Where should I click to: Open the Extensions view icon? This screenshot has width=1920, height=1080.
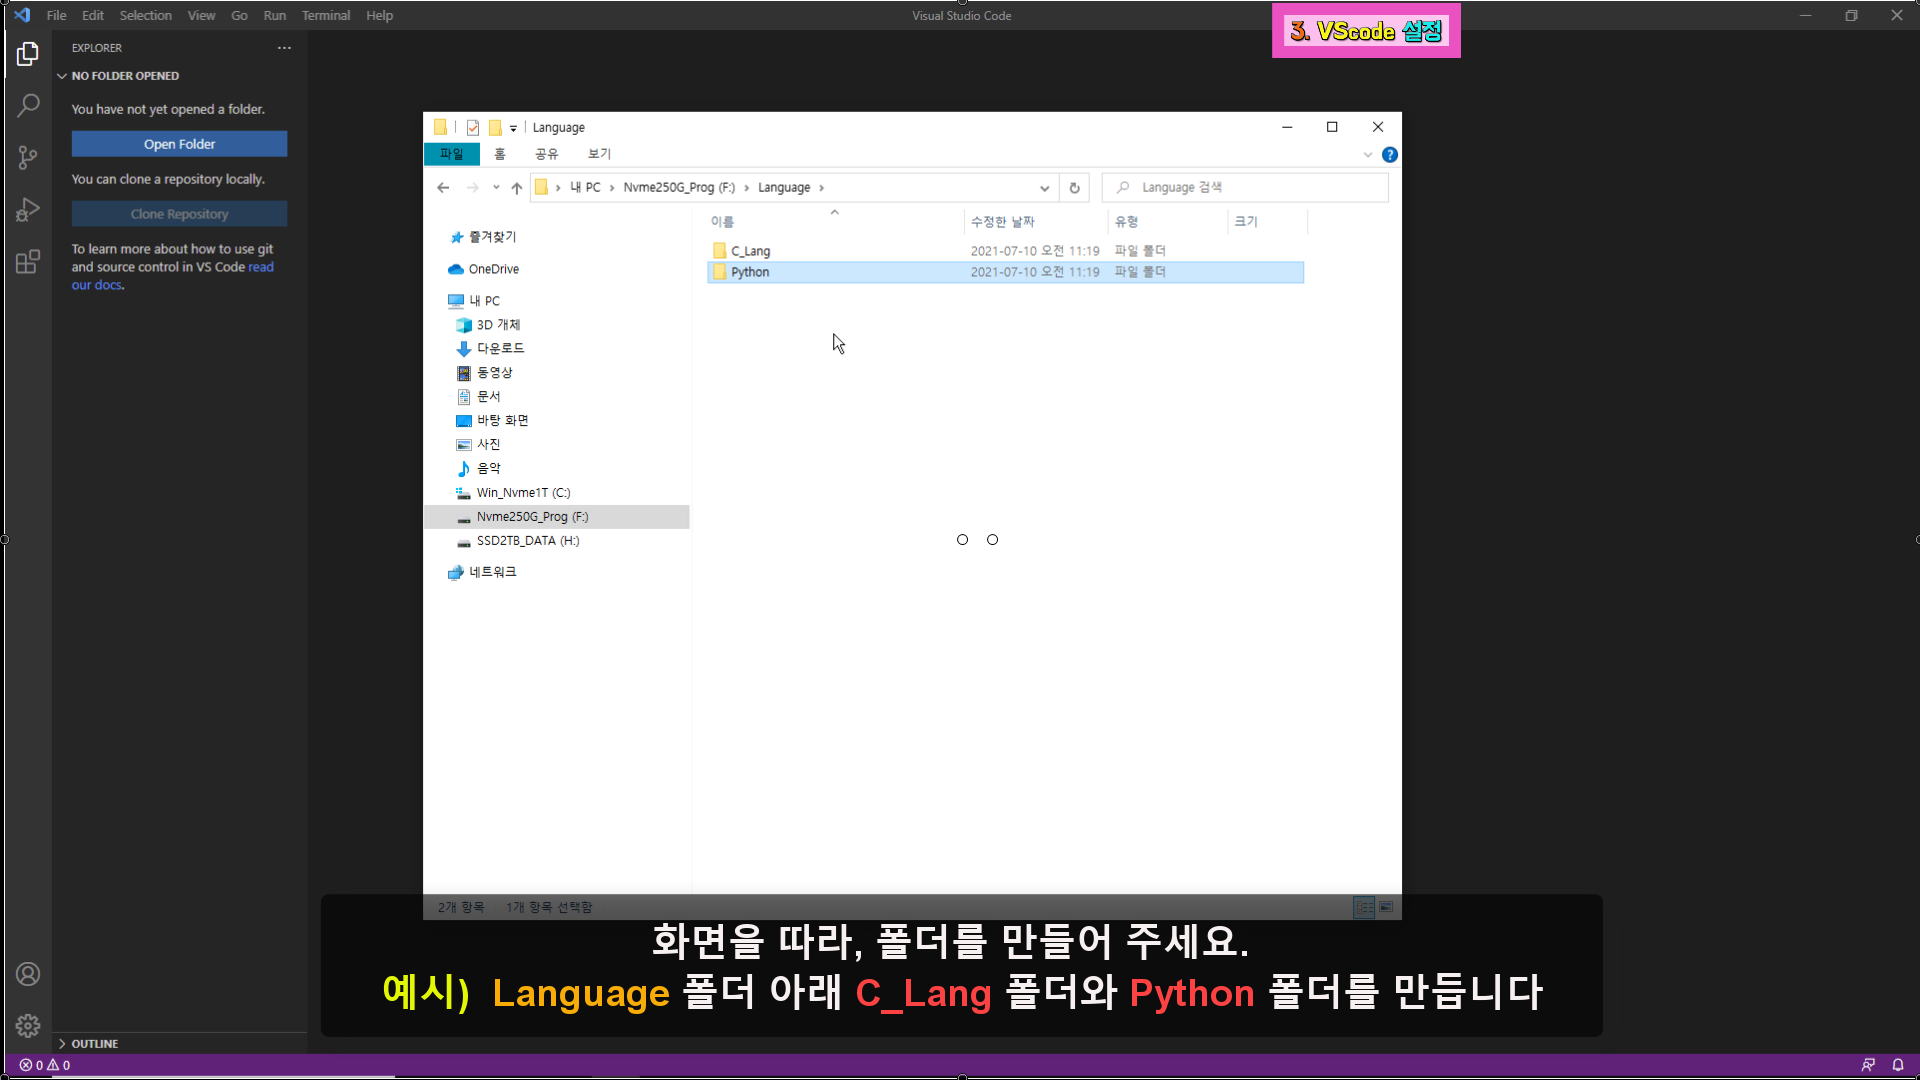pos(28,262)
